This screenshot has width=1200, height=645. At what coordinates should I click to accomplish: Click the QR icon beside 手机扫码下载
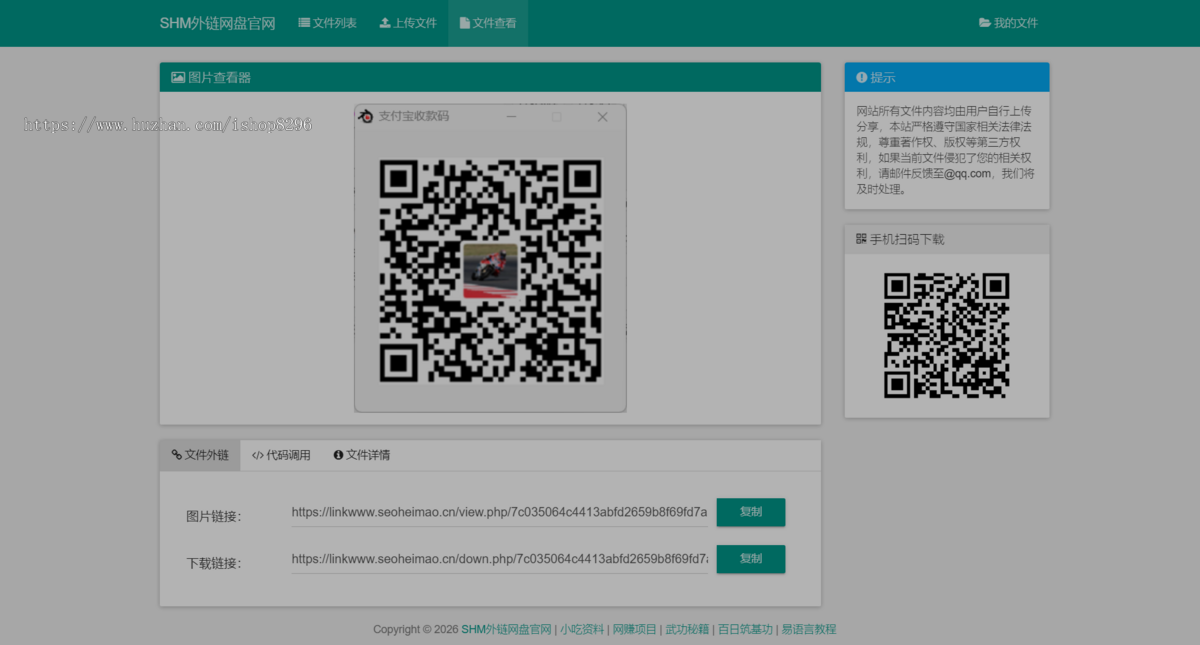pos(861,239)
